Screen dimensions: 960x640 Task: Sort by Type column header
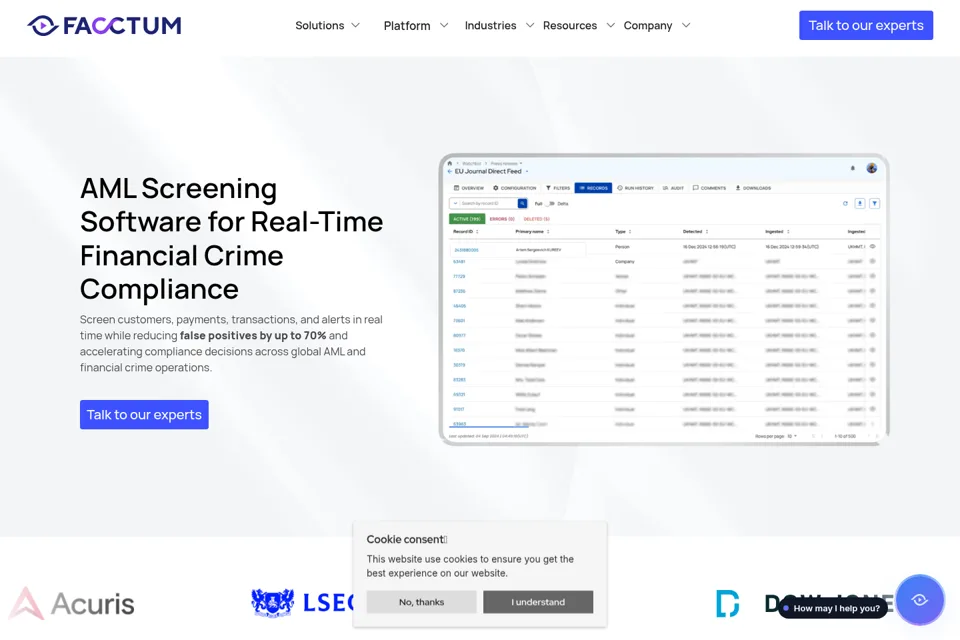pyautogui.click(x=623, y=232)
